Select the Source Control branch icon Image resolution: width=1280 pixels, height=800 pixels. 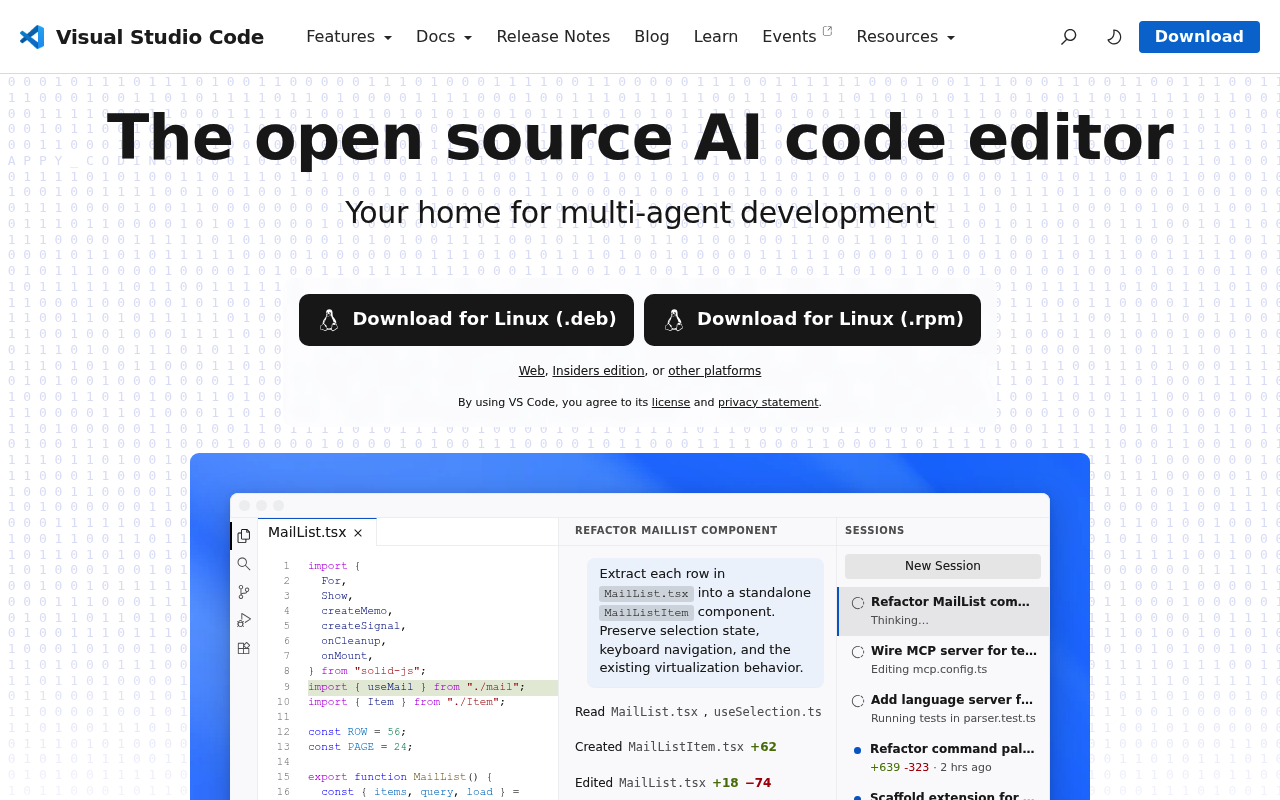click(244, 592)
